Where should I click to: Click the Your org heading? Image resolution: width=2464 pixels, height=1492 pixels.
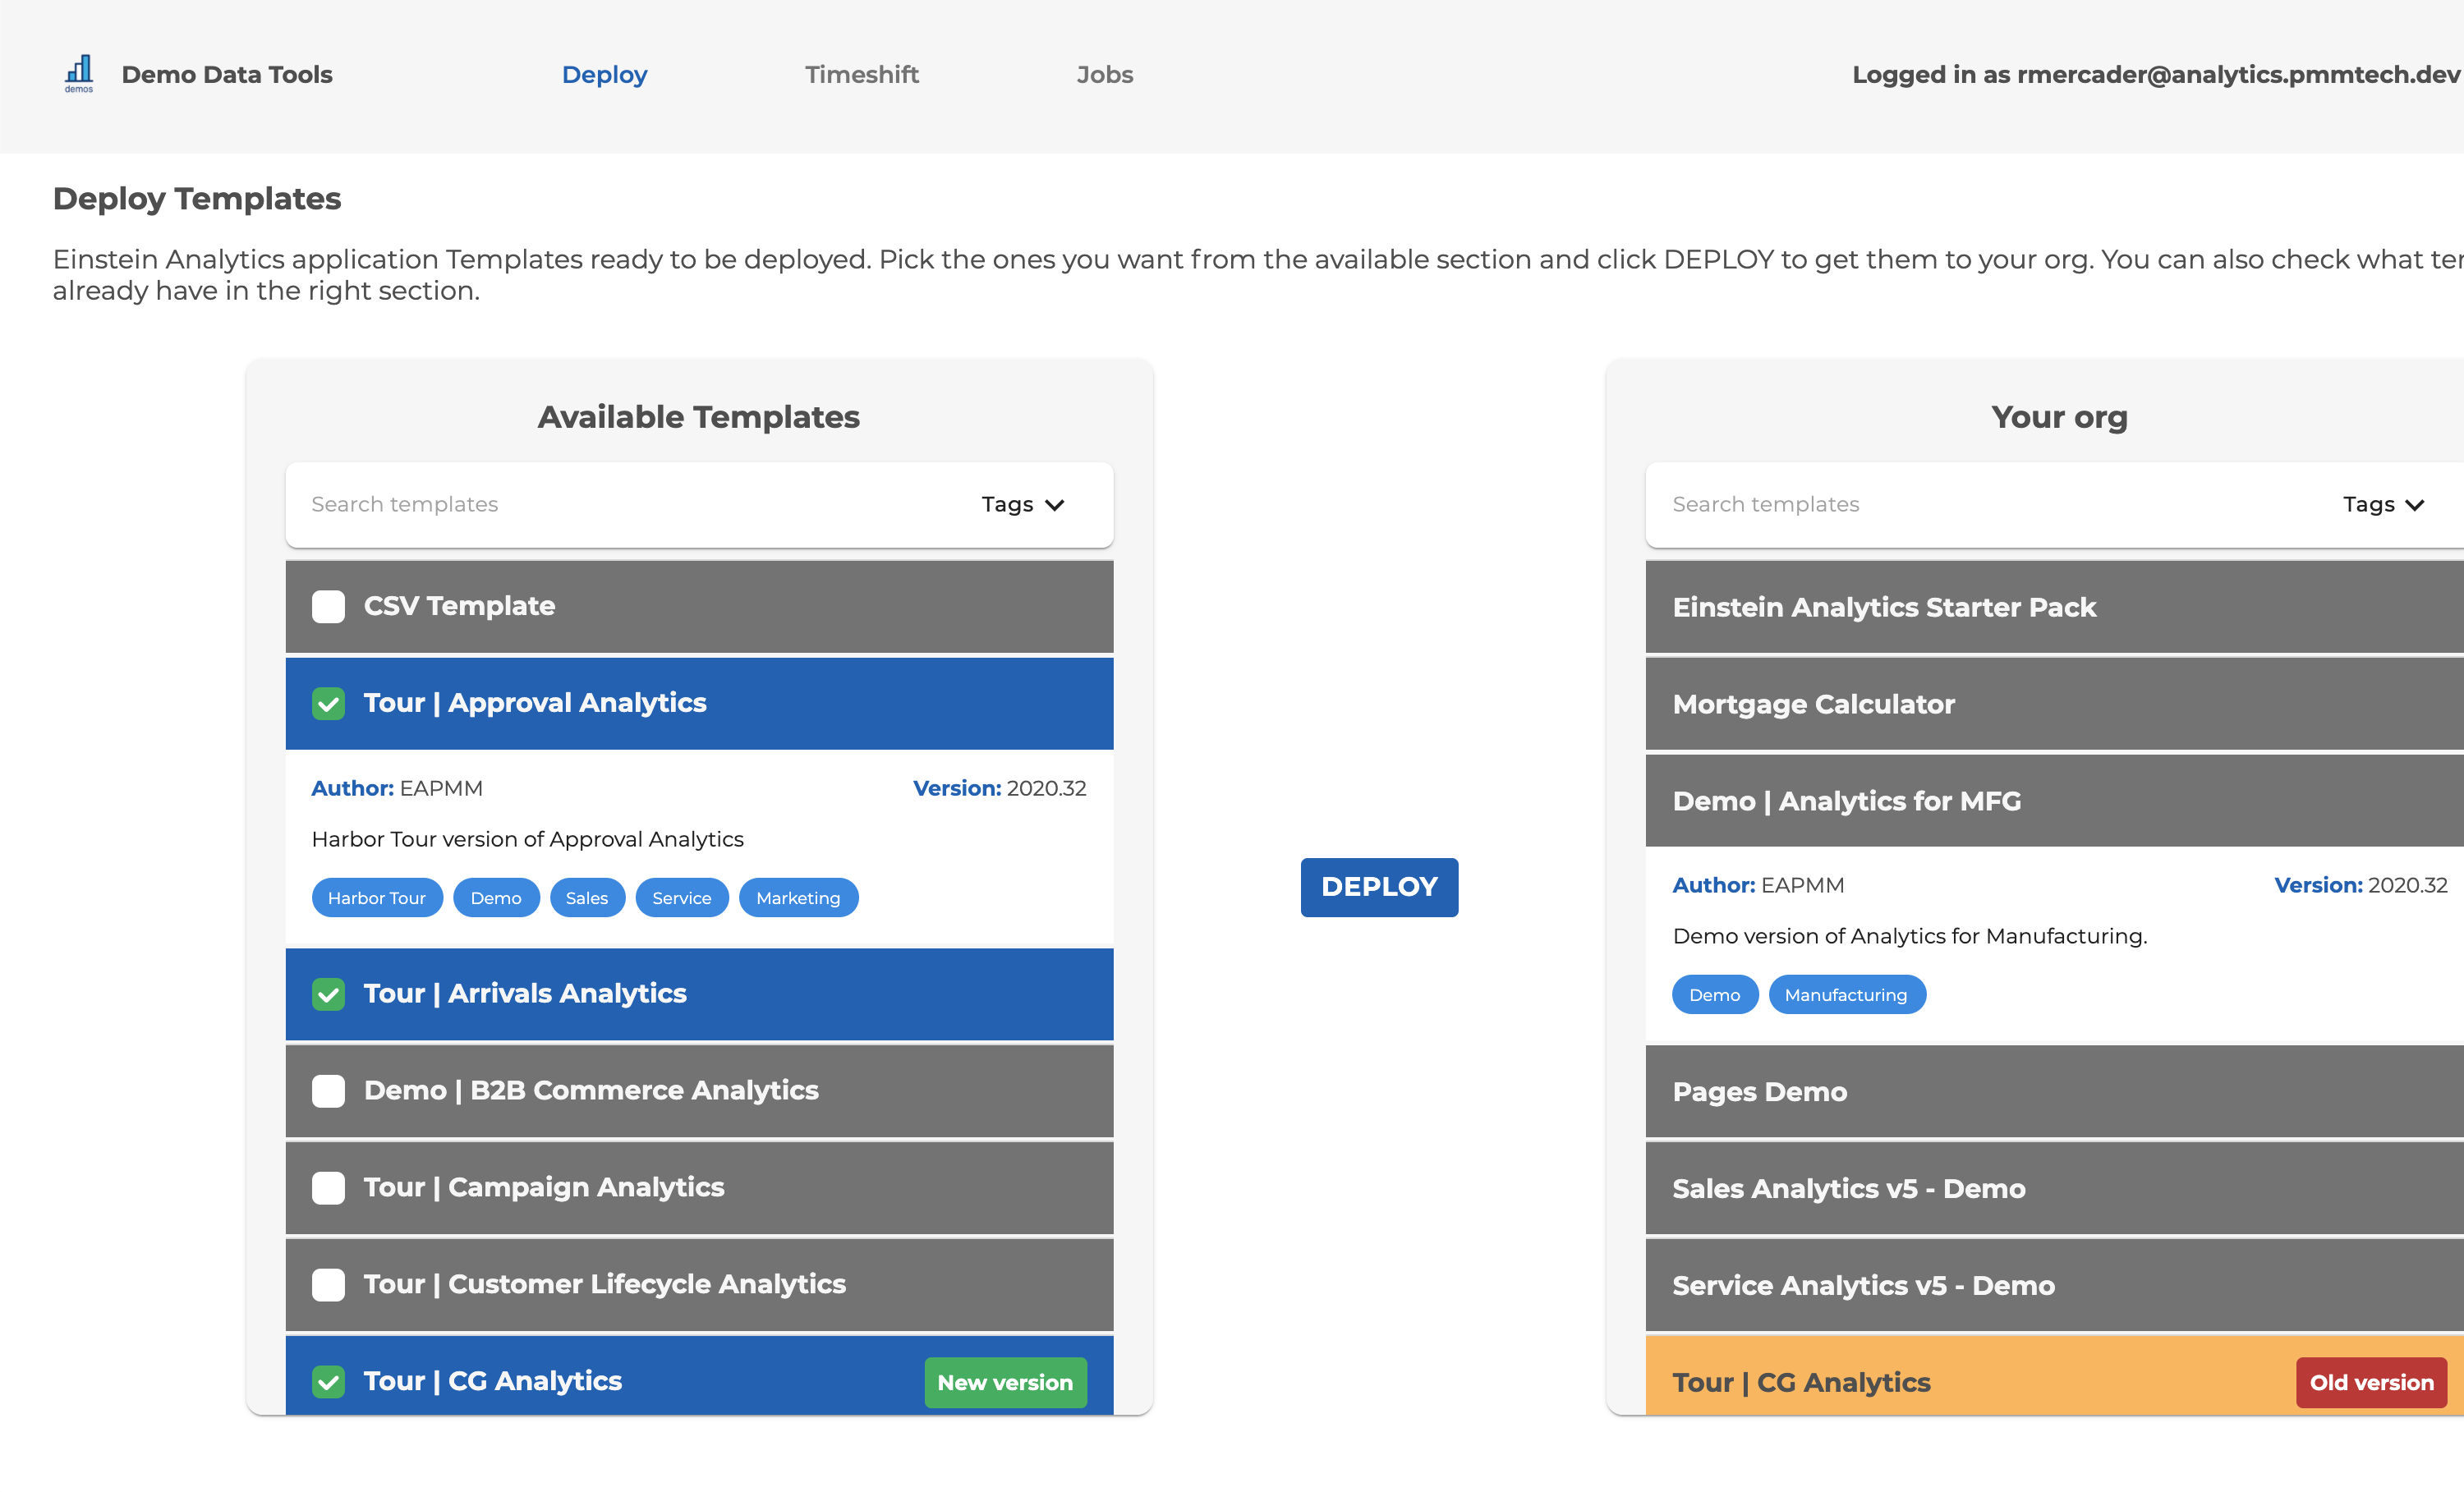(x=2059, y=417)
